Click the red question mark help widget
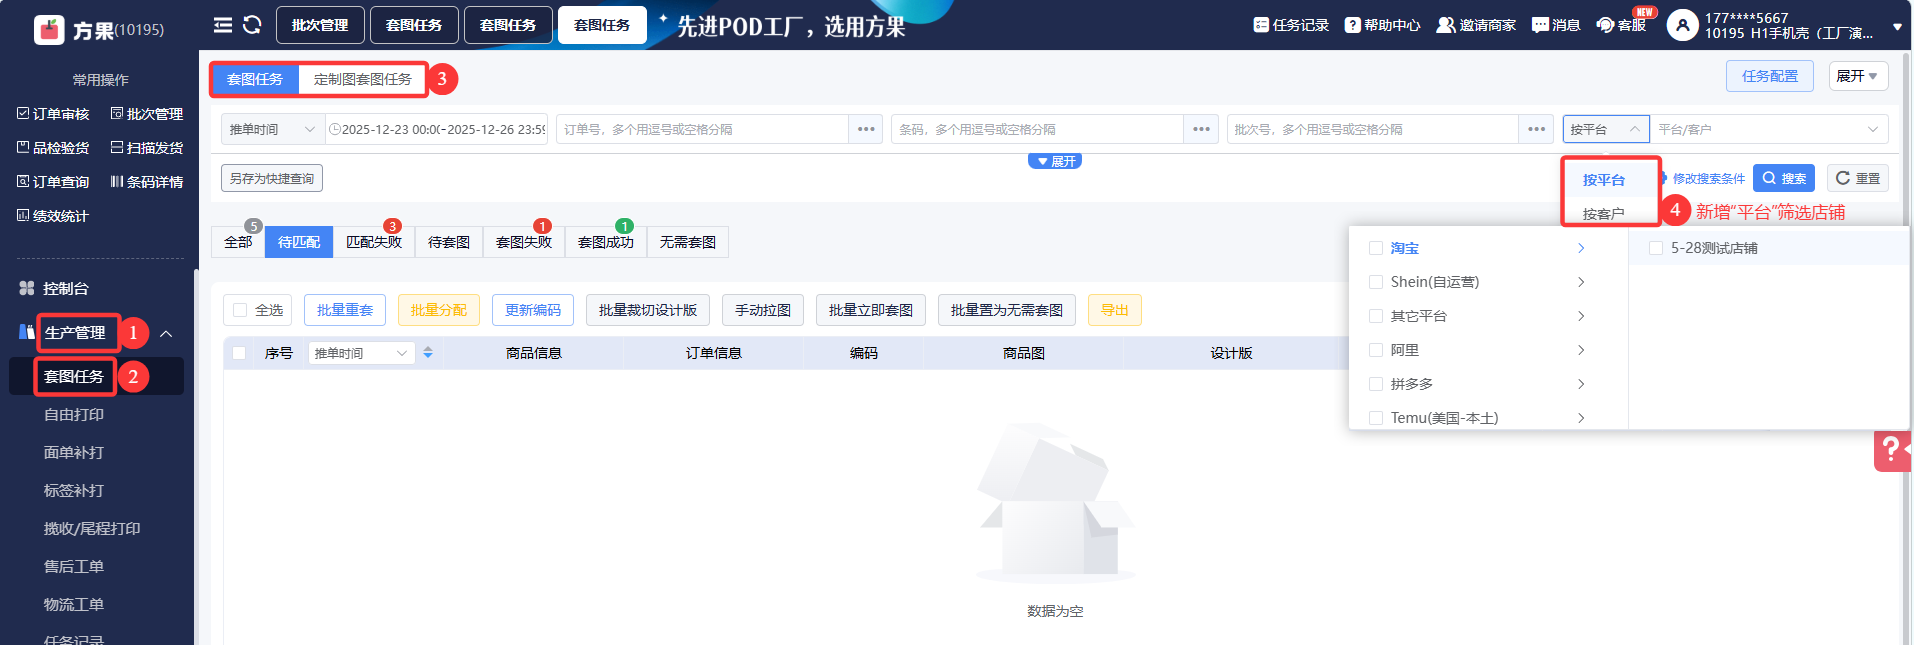This screenshot has height=645, width=1914. tap(1891, 450)
